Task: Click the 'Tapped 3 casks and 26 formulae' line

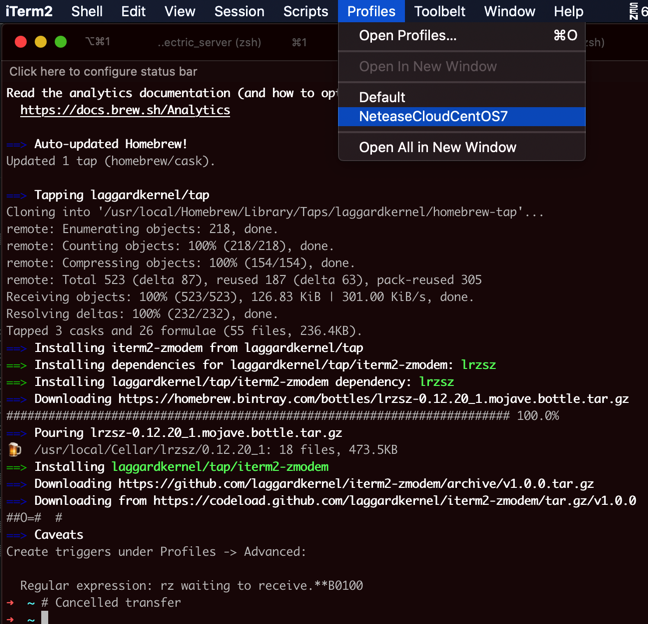Action: (x=184, y=331)
